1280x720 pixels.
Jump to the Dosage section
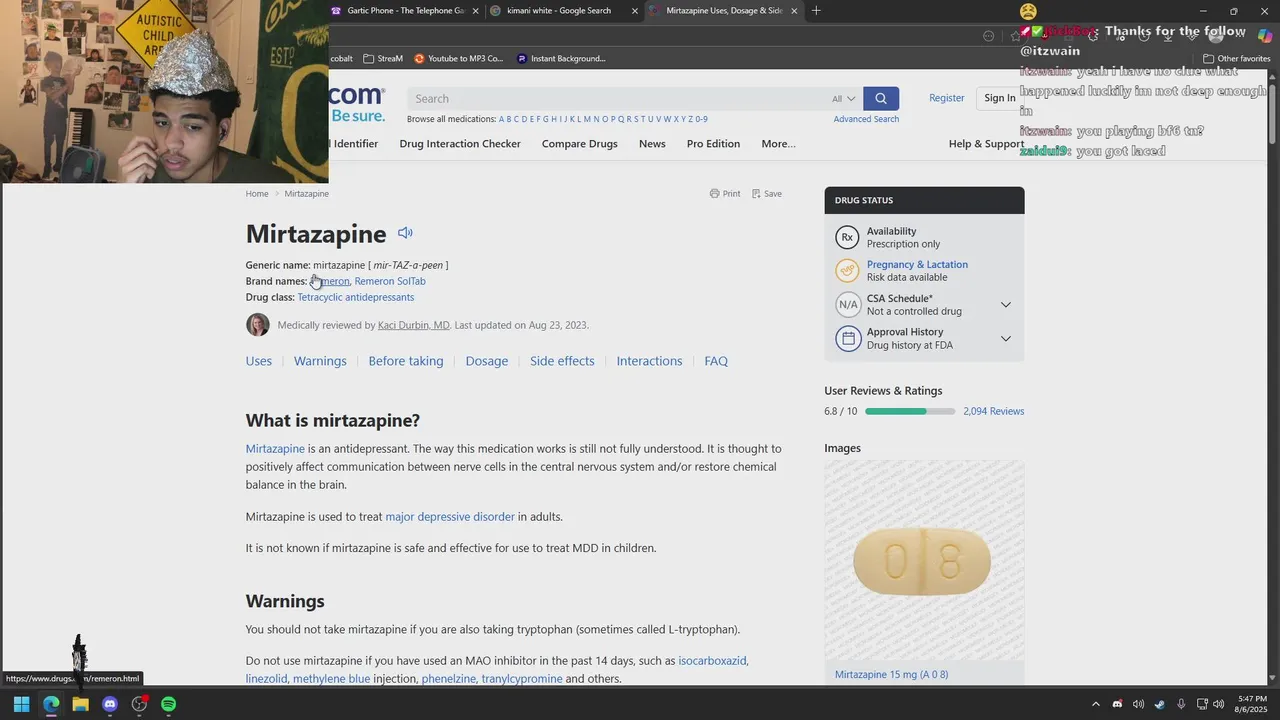click(487, 361)
